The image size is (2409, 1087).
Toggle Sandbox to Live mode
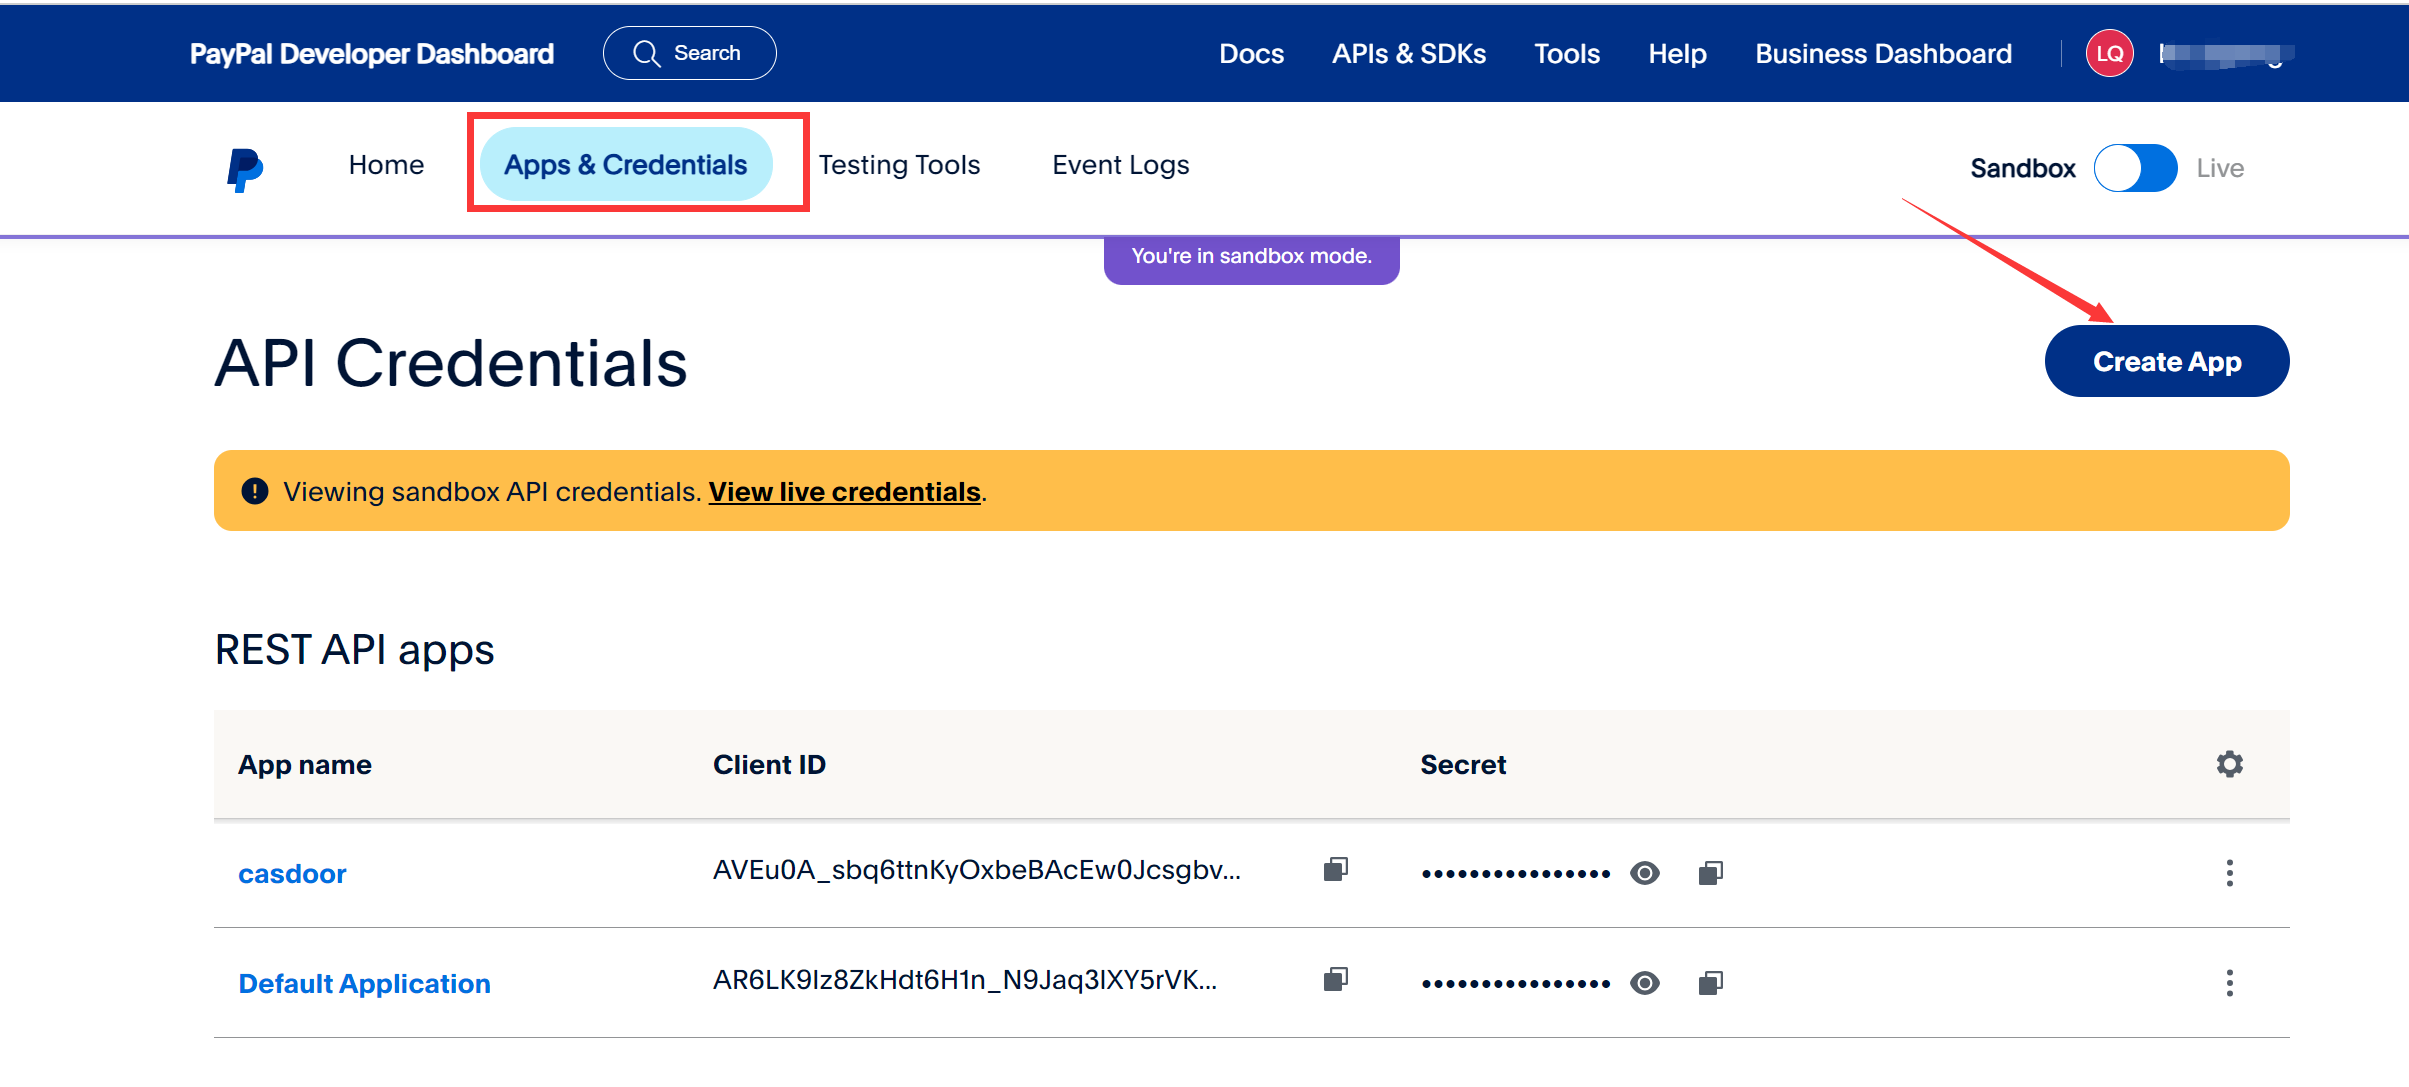(2136, 167)
